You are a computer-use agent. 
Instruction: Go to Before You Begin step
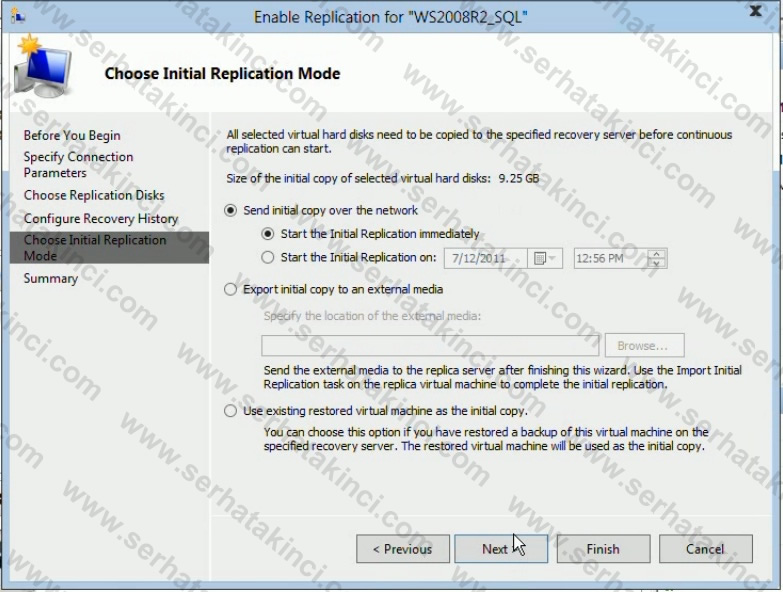[x=72, y=135]
